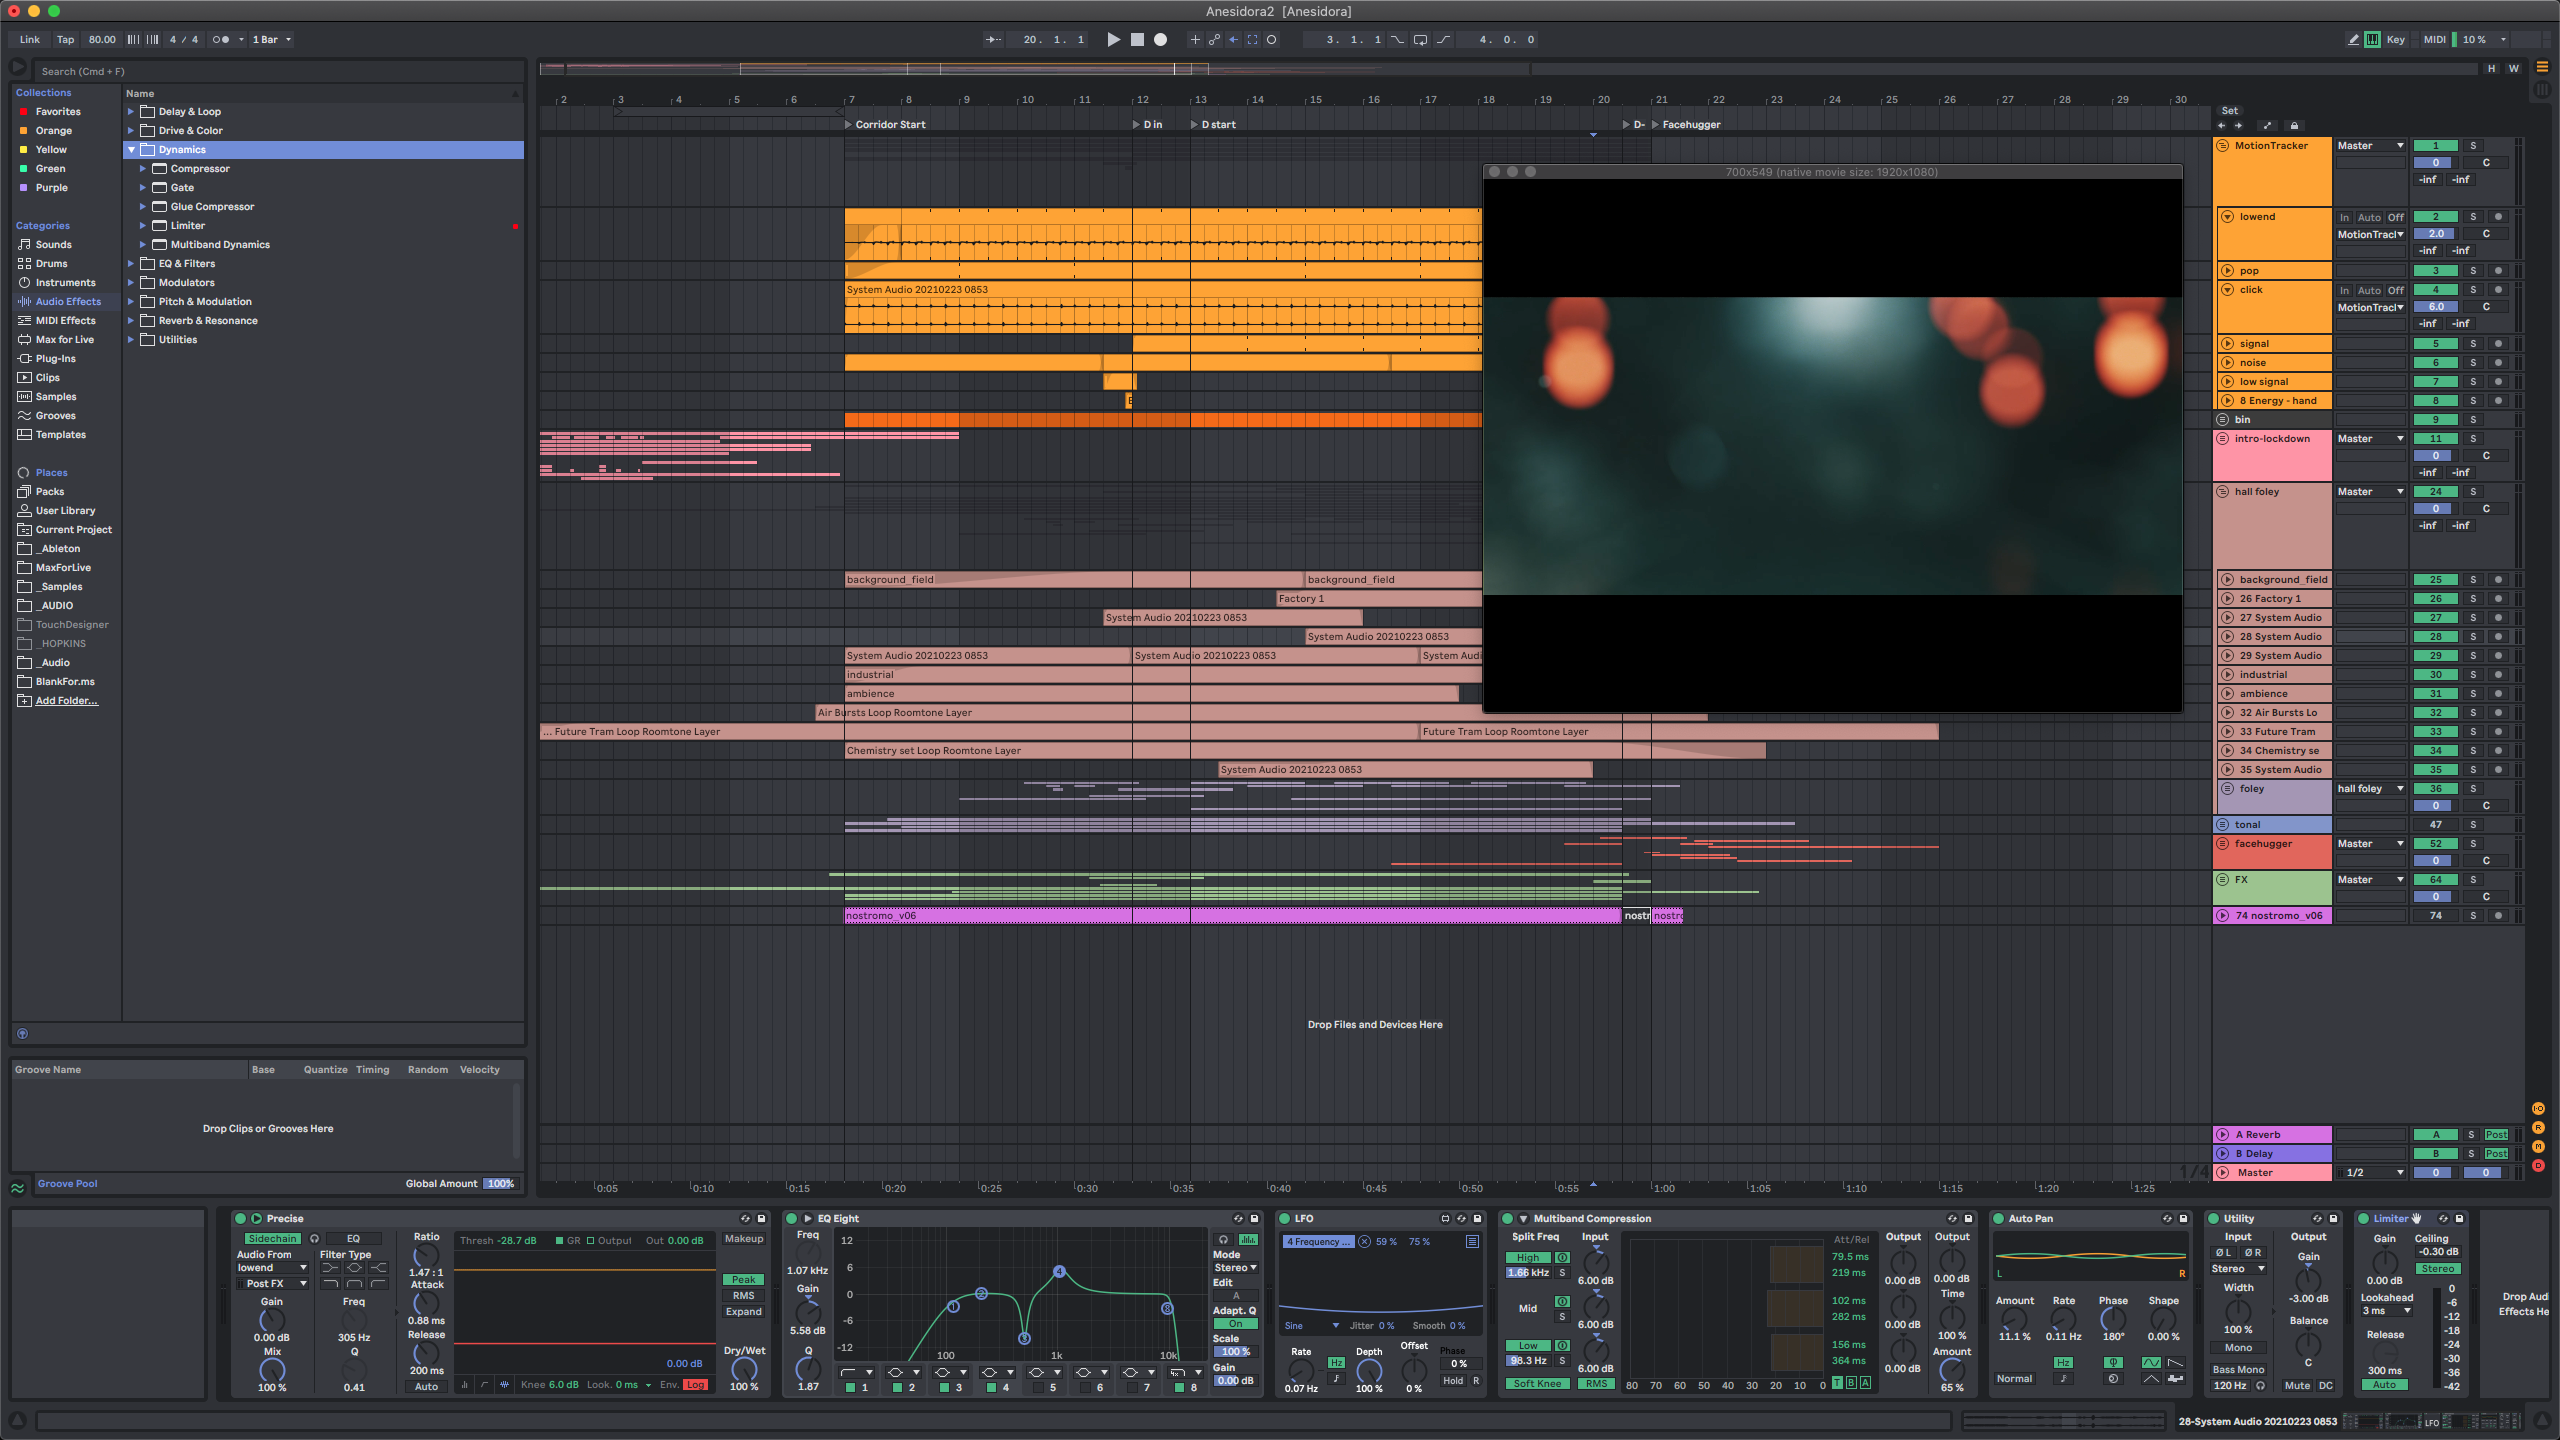Open the 1 Bar quantization dropdown
2560x1440 pixels.
(272, 40)
